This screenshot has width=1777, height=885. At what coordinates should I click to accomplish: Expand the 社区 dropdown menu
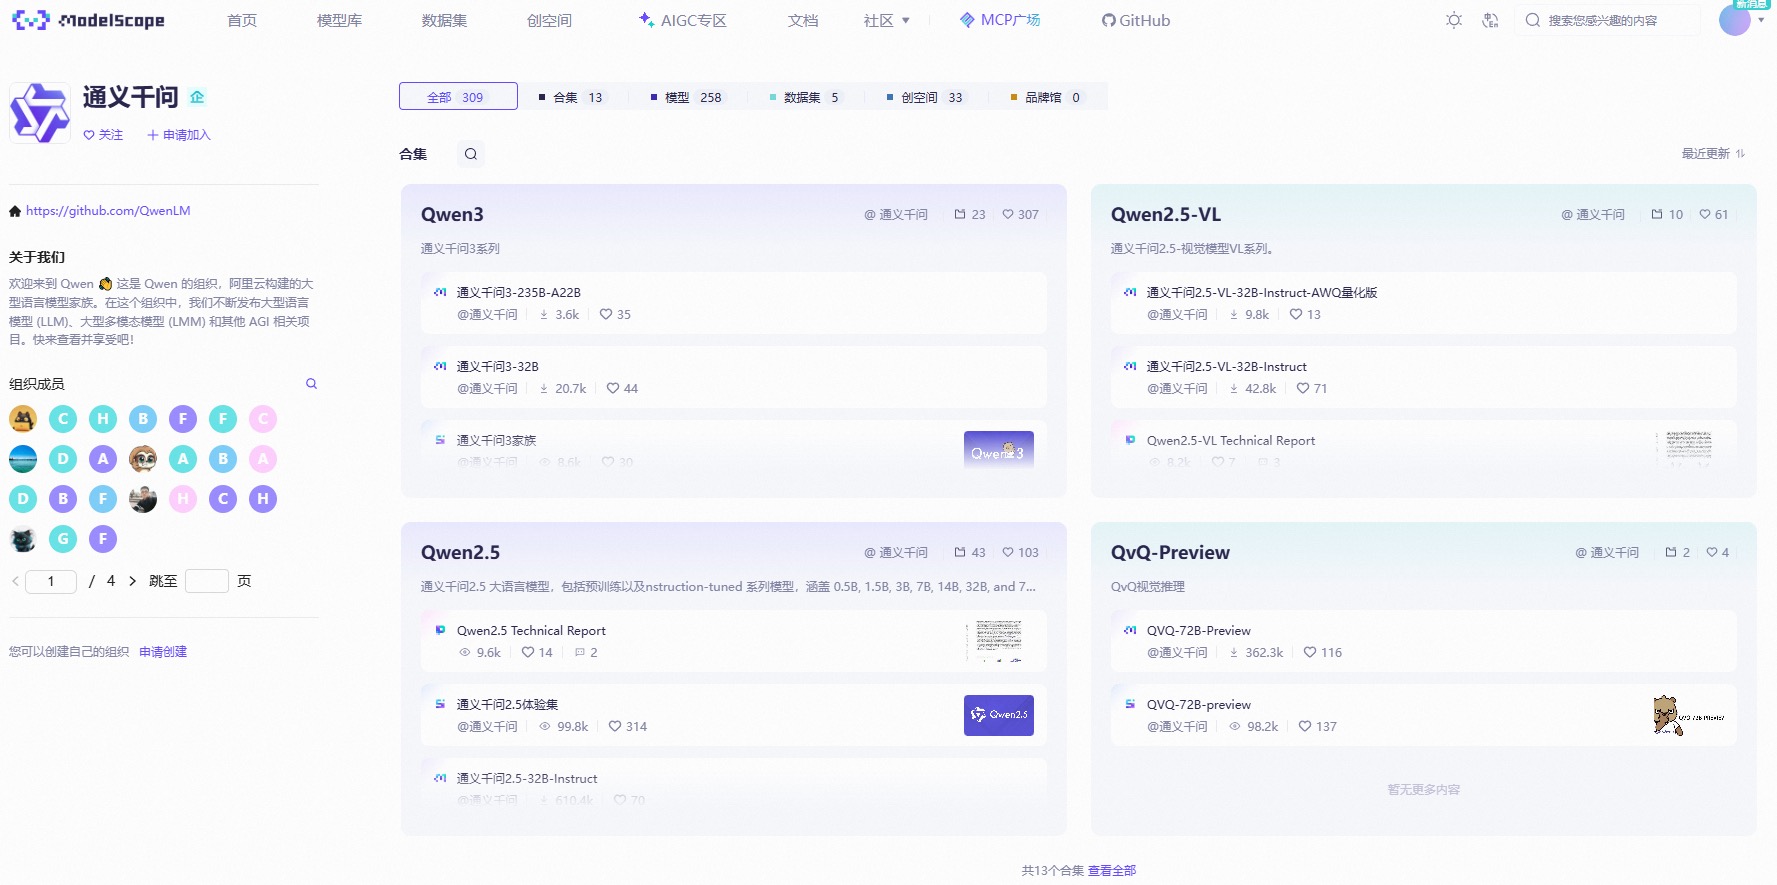[x=887, y=20]
